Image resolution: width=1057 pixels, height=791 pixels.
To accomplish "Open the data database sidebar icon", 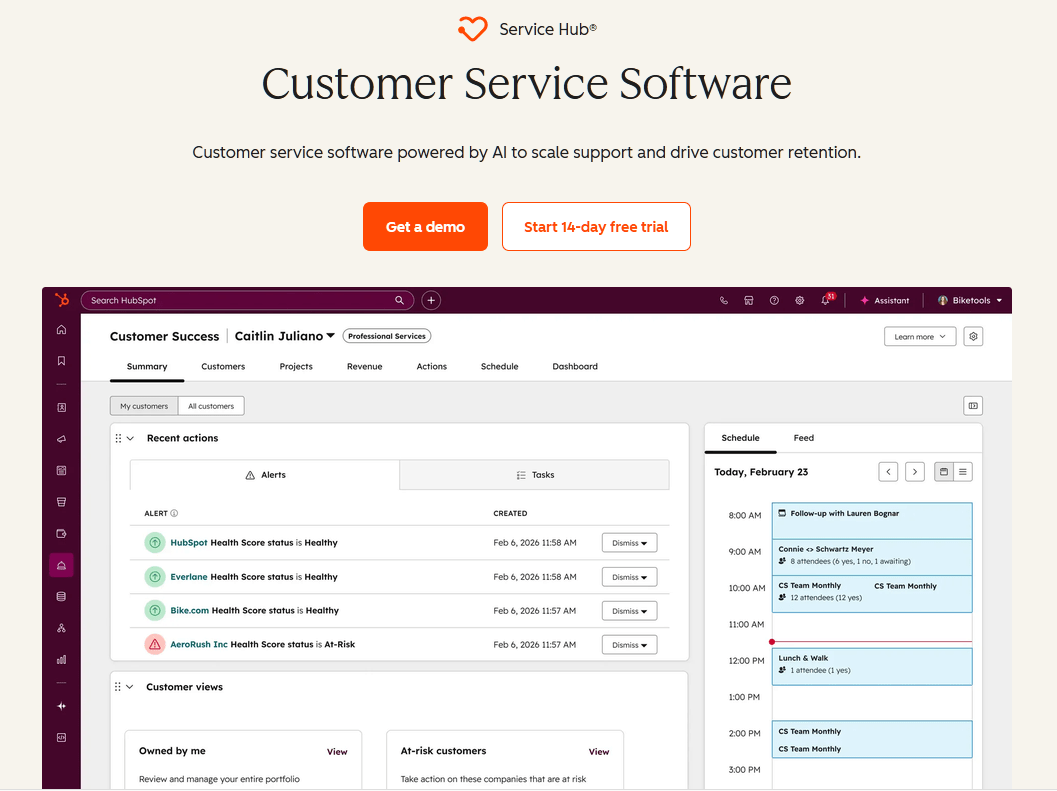I will (x=61, y=596).
